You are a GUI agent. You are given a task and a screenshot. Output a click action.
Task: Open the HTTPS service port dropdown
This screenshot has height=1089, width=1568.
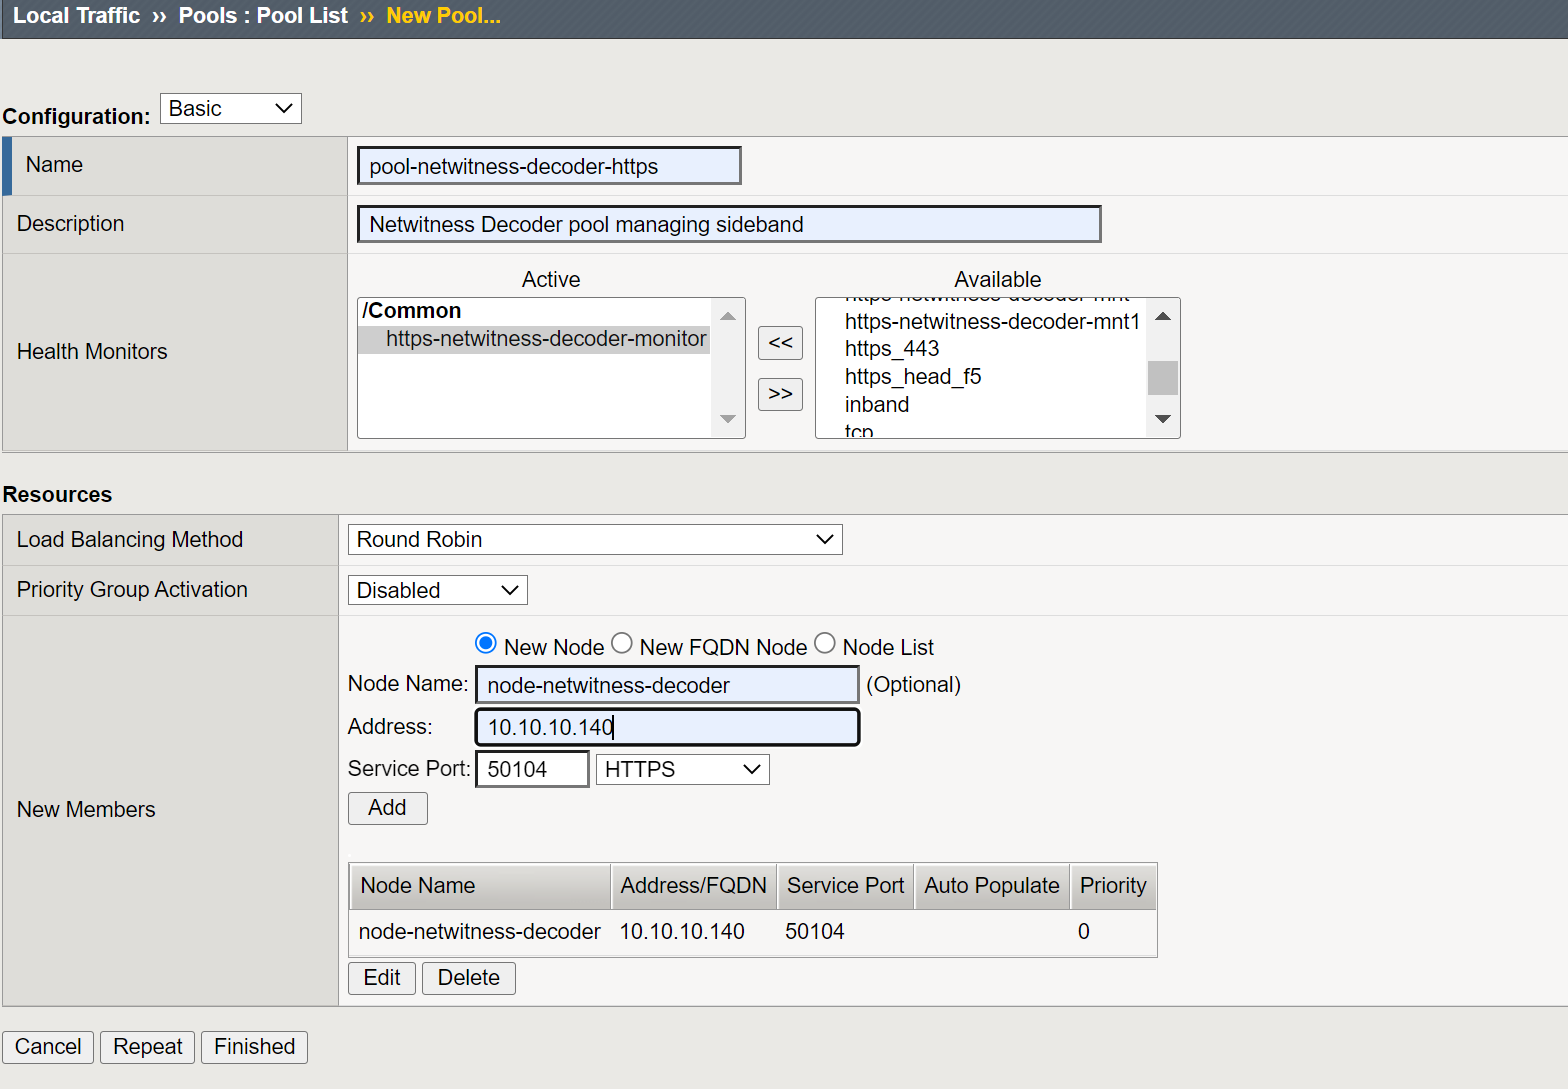[x=682, y=769]
